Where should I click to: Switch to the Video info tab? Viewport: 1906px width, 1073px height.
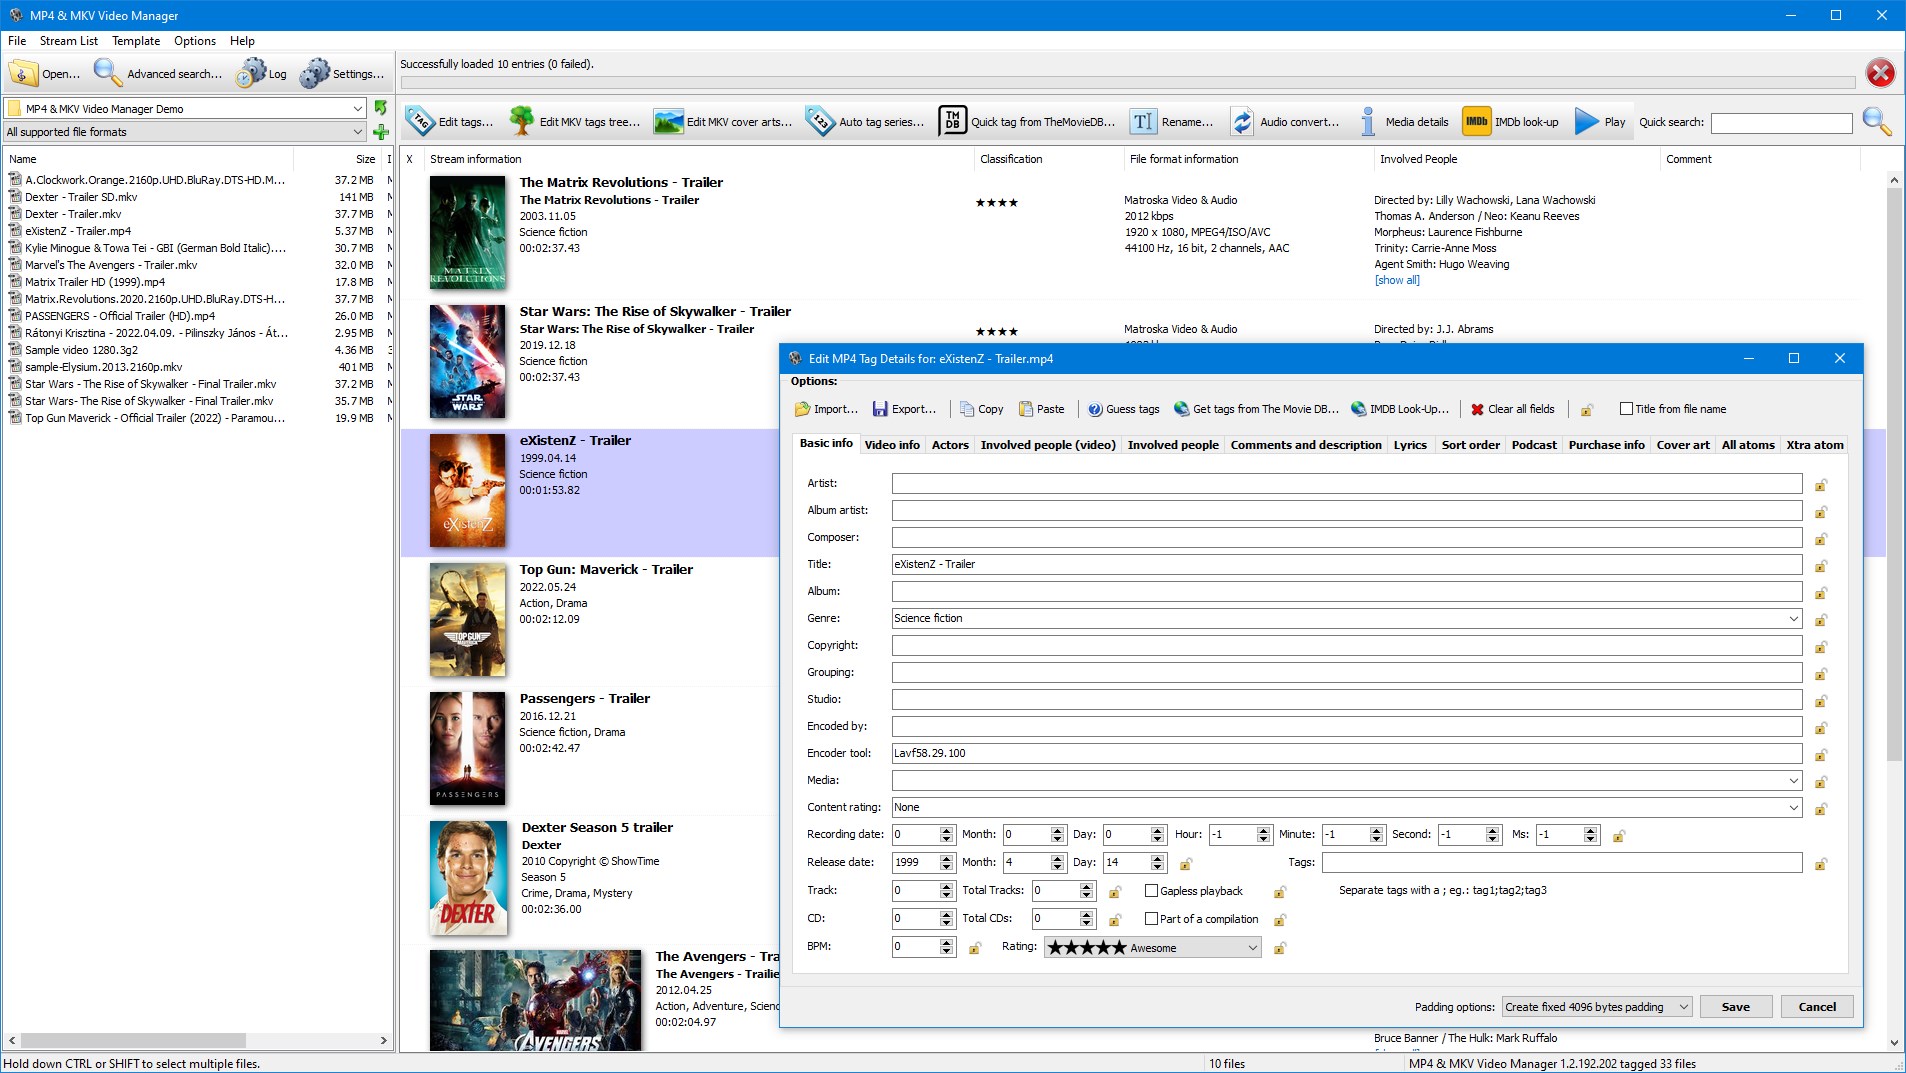892,445
